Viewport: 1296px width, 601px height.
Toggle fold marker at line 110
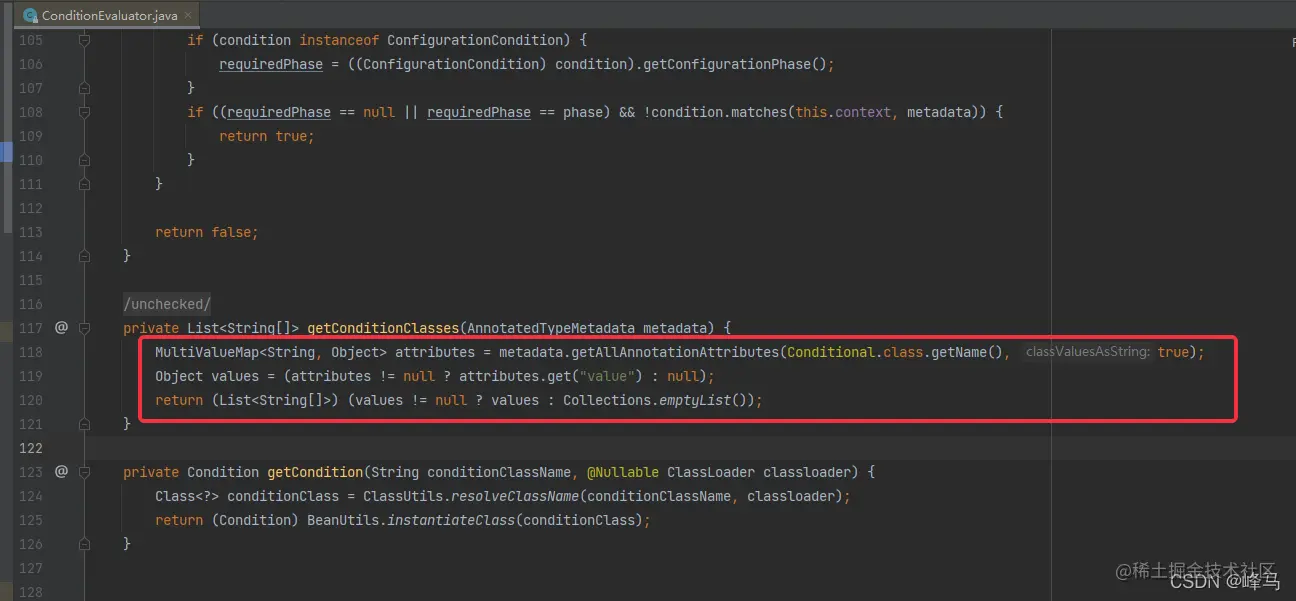[x=85, y=160]
